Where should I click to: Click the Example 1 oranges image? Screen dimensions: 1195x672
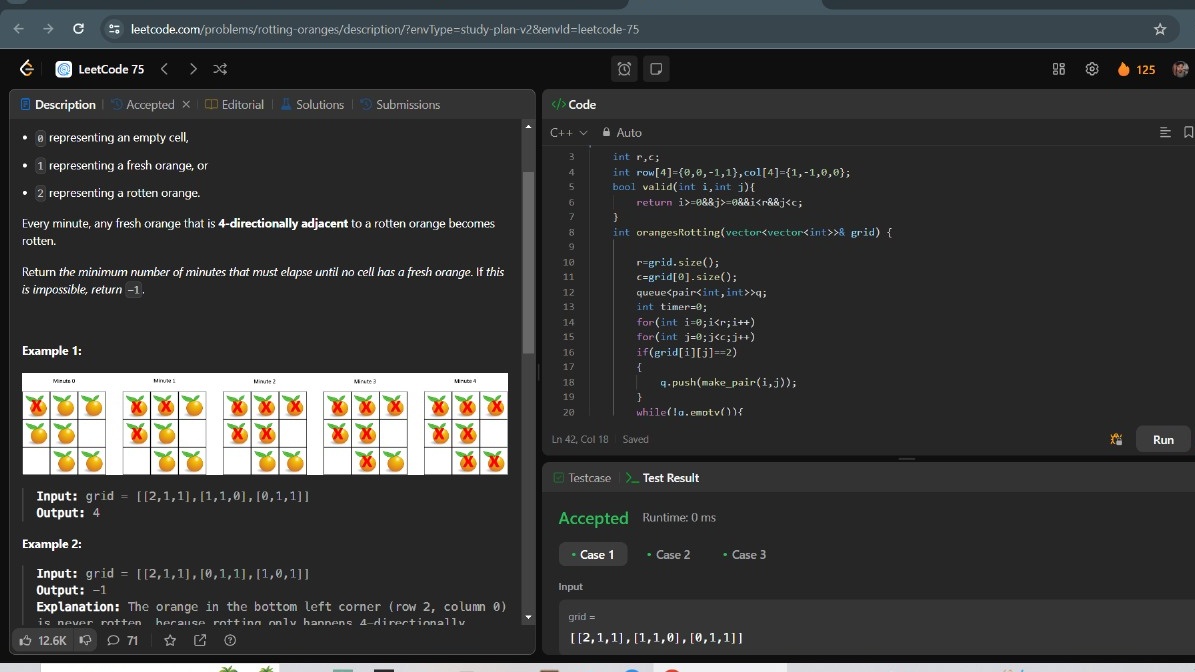tap(264, 424)
